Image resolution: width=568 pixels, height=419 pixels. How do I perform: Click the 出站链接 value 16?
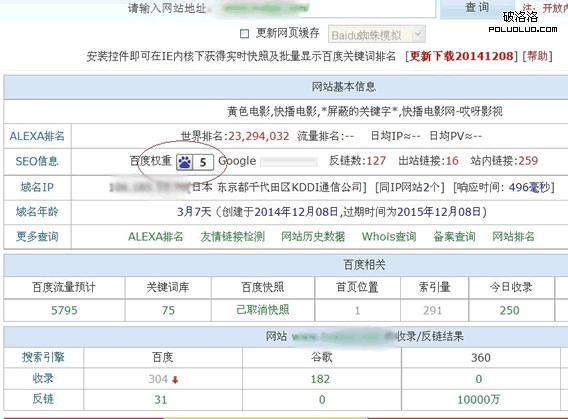[x=452, y=160]
